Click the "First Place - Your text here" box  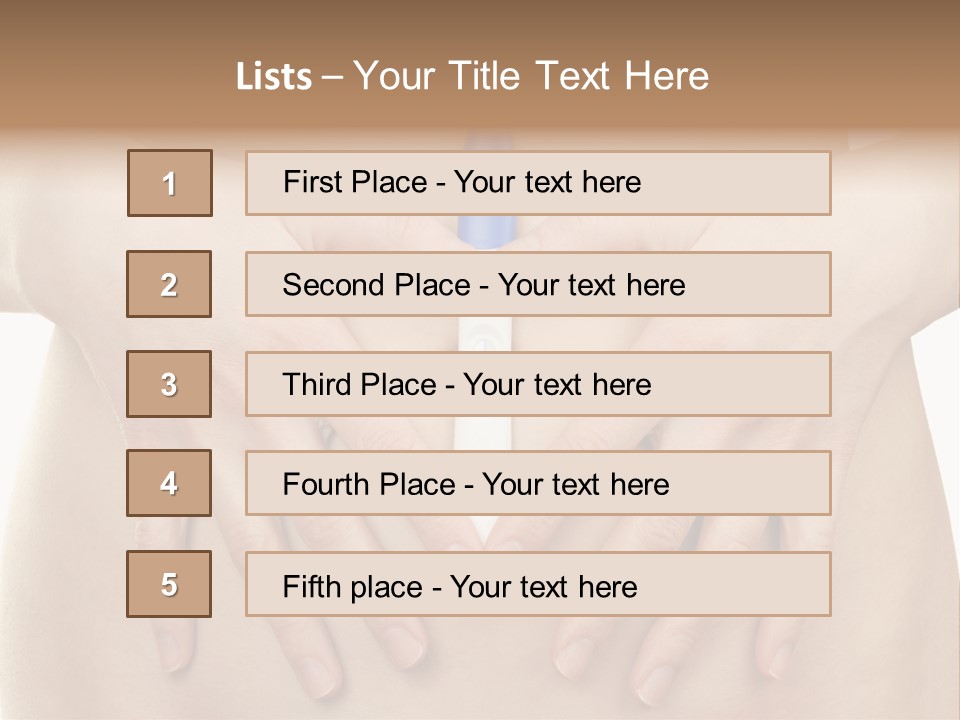coord(538,183)
